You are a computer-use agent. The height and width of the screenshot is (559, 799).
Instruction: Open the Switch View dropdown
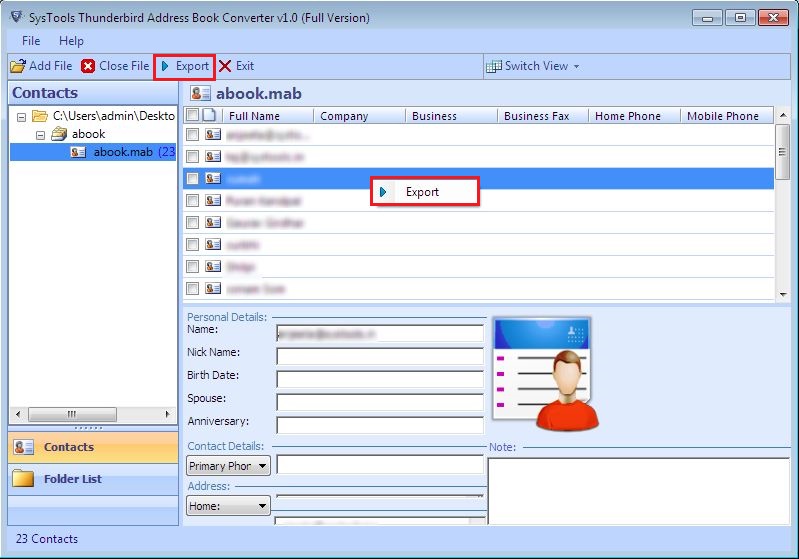533,66
